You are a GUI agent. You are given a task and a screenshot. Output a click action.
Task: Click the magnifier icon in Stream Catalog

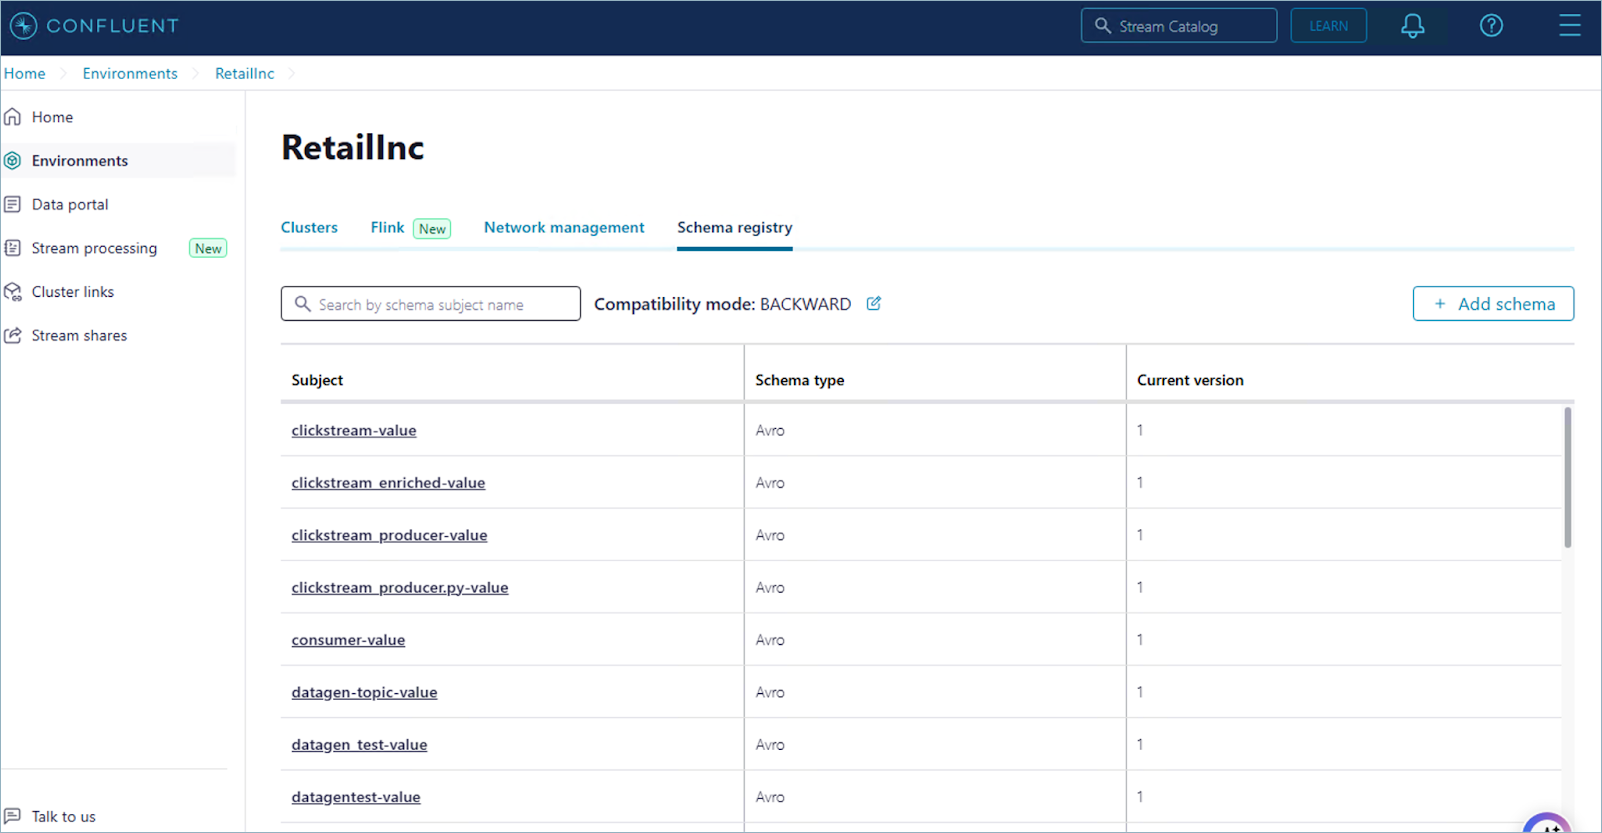click(1103, 26)
